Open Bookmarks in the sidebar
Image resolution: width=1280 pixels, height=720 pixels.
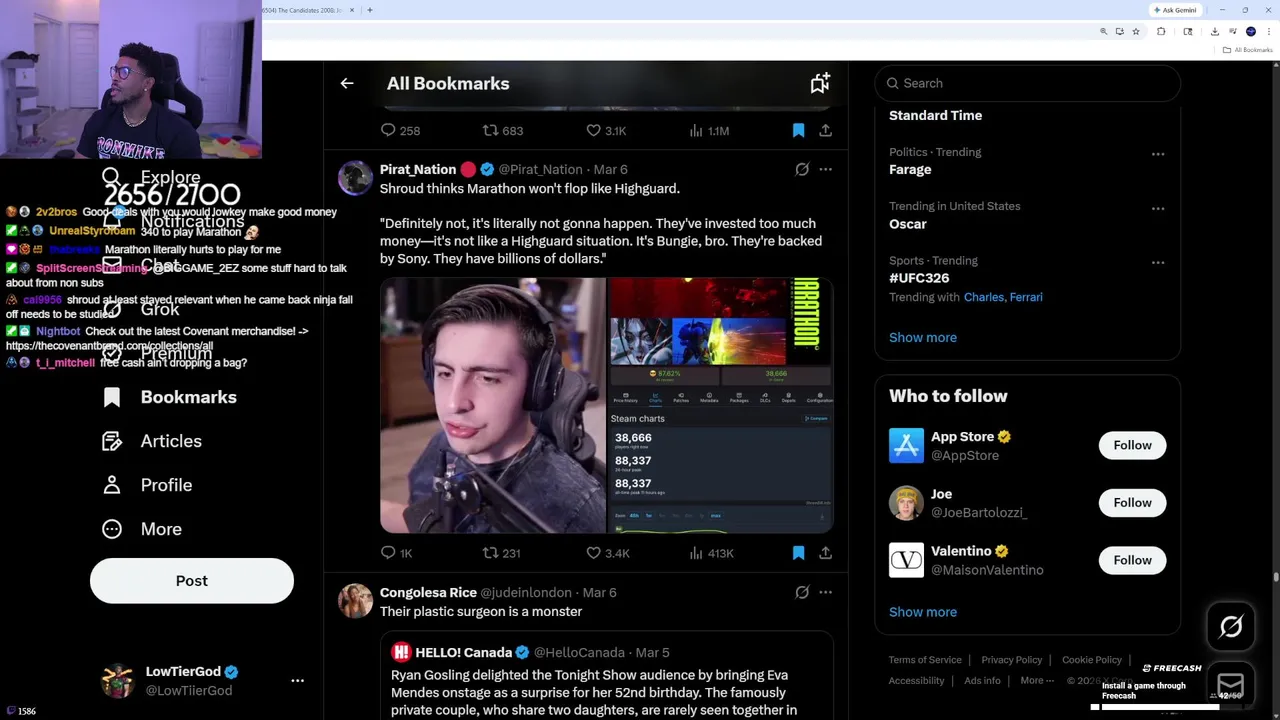tap(170, 398)
